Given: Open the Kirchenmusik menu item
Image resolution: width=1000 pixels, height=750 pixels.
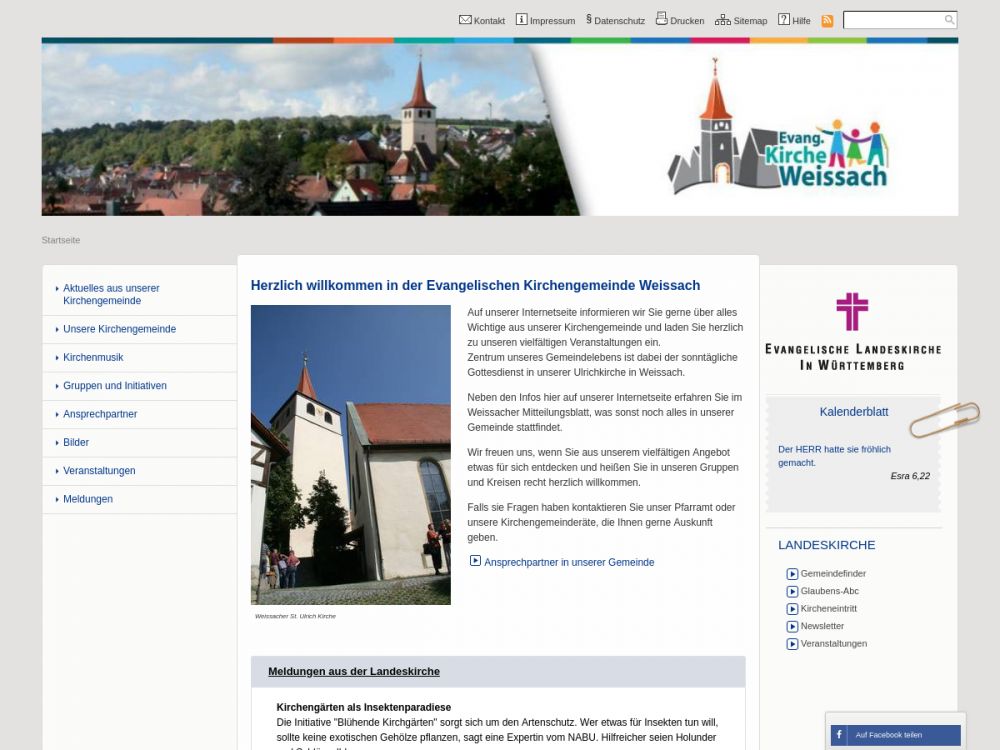Looking at the screenshot, I should pyautogui.click(x=93, y=357).
